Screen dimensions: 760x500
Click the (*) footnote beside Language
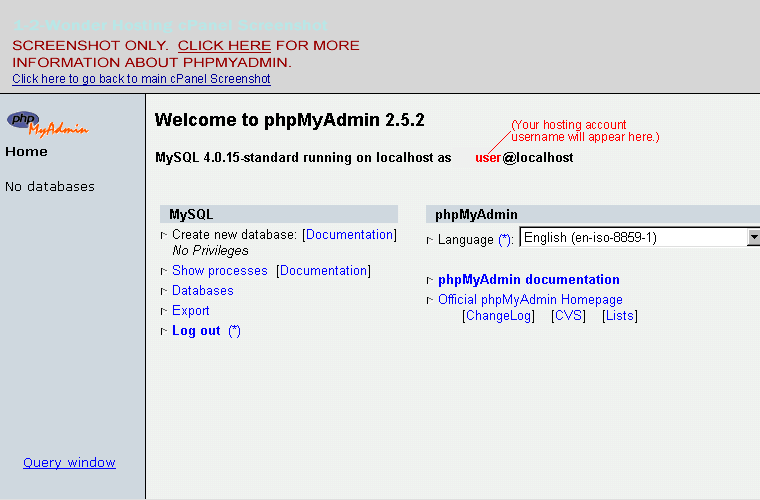505,240
